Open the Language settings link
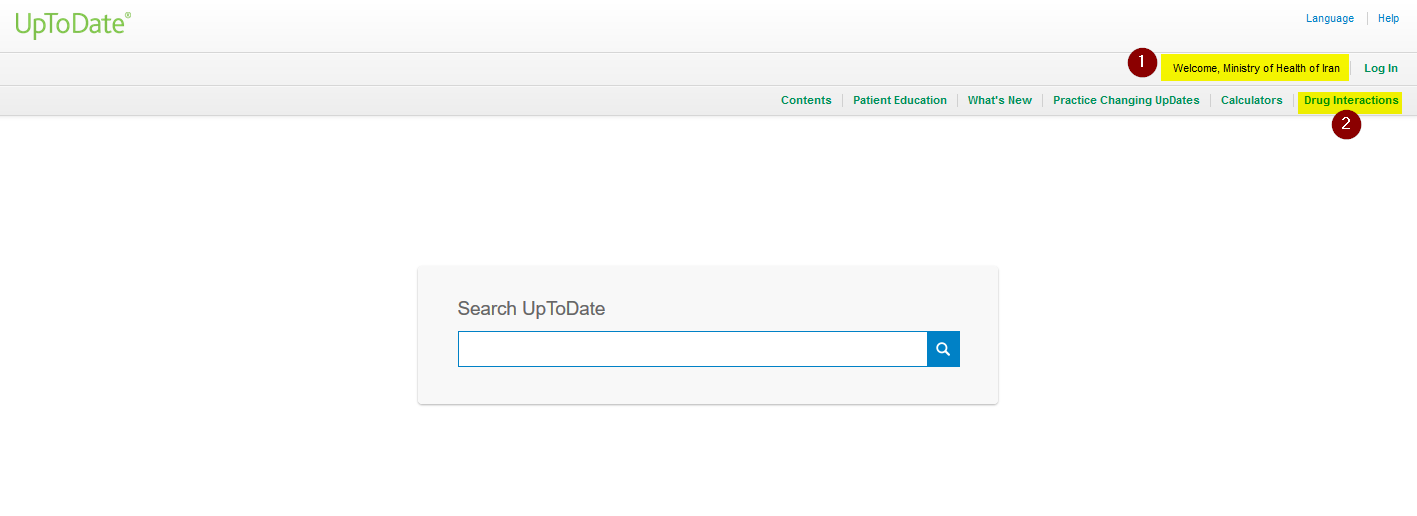 click(x=1329, y=18)
